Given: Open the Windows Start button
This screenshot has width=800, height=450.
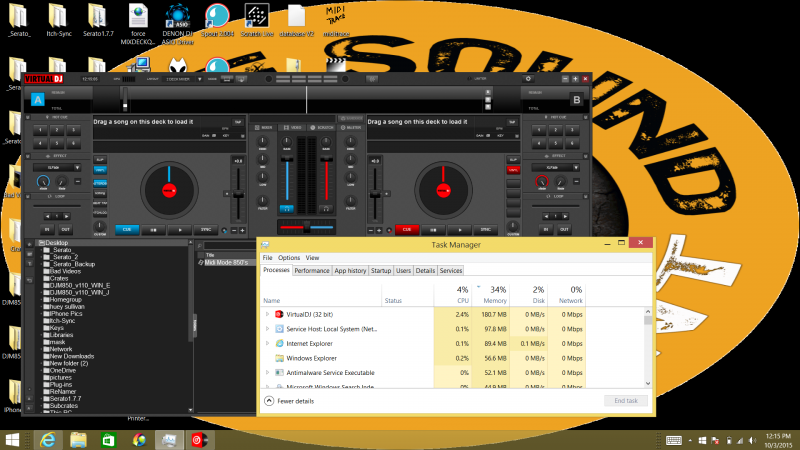Looking at the screenshot, I should [12, 440].
